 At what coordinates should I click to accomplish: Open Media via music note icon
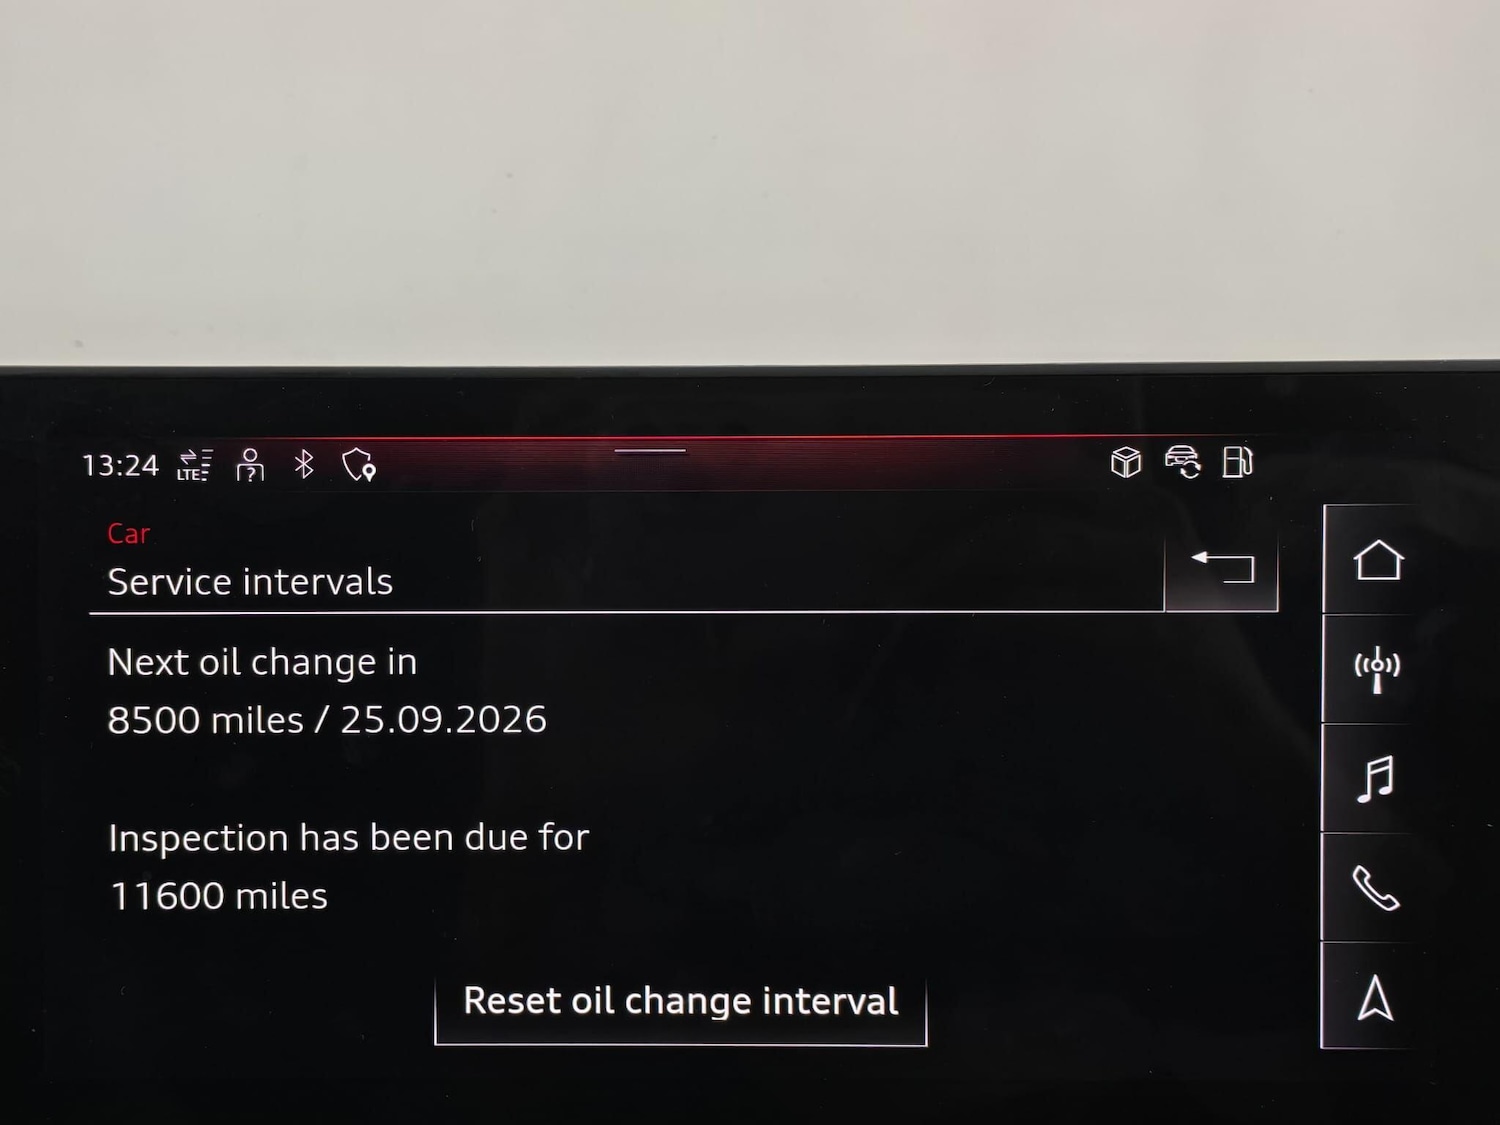1376,778
